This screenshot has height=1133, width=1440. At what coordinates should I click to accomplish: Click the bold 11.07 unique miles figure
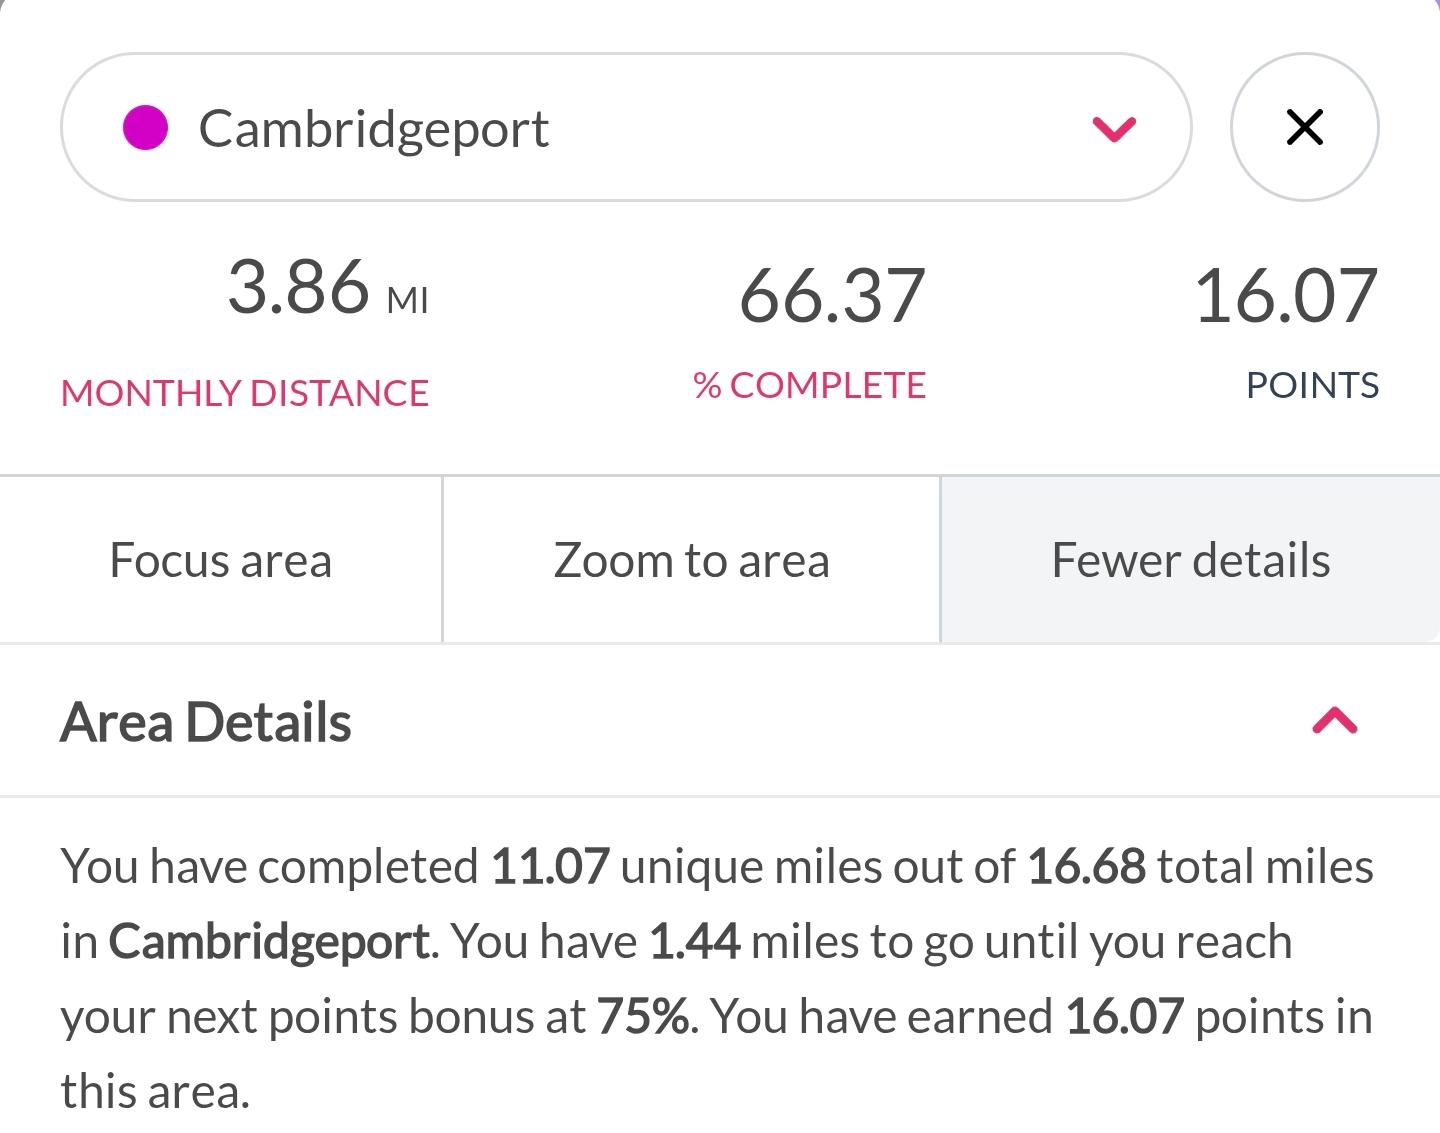(x=550, y=866)
